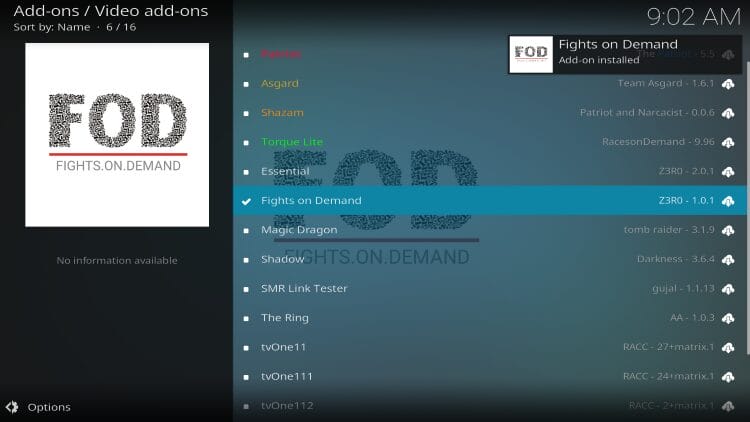Screen dimensions: 750x422
Task: Click the square bullet beside tvOne11
Action: pyautogui.click(x=246, y=348)
